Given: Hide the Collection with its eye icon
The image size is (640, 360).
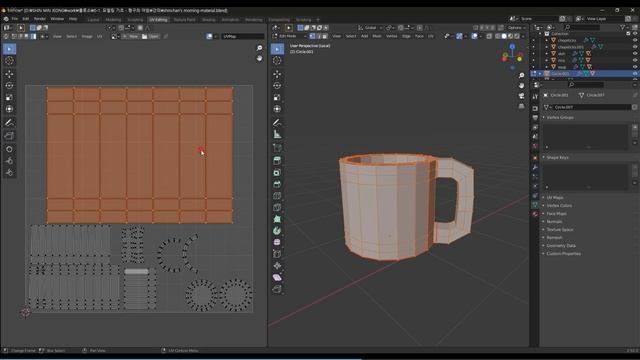Looking at the screenshot, I should [x=635, y=34].
